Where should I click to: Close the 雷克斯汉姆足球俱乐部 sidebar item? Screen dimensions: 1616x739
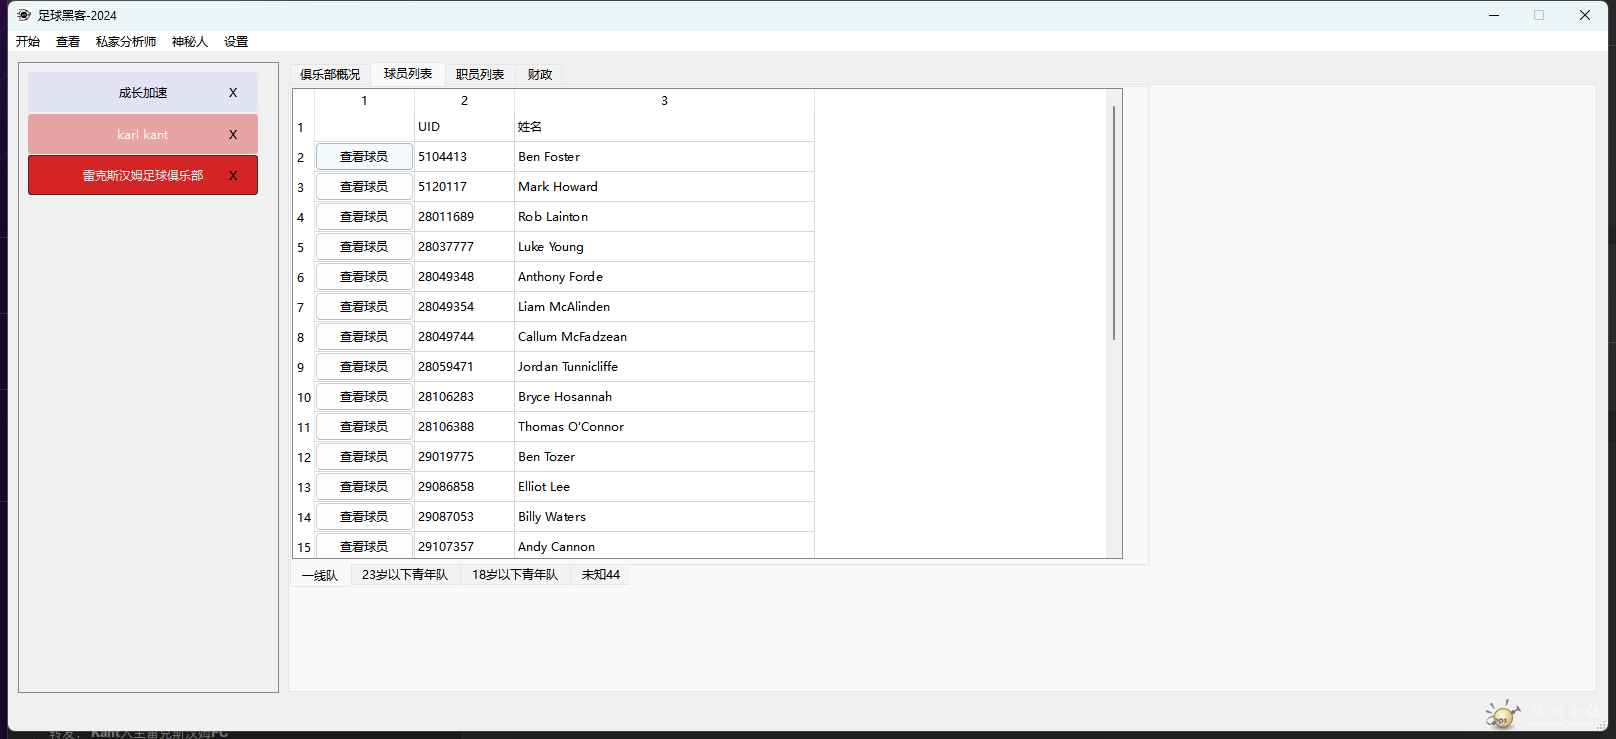(233, 176)
